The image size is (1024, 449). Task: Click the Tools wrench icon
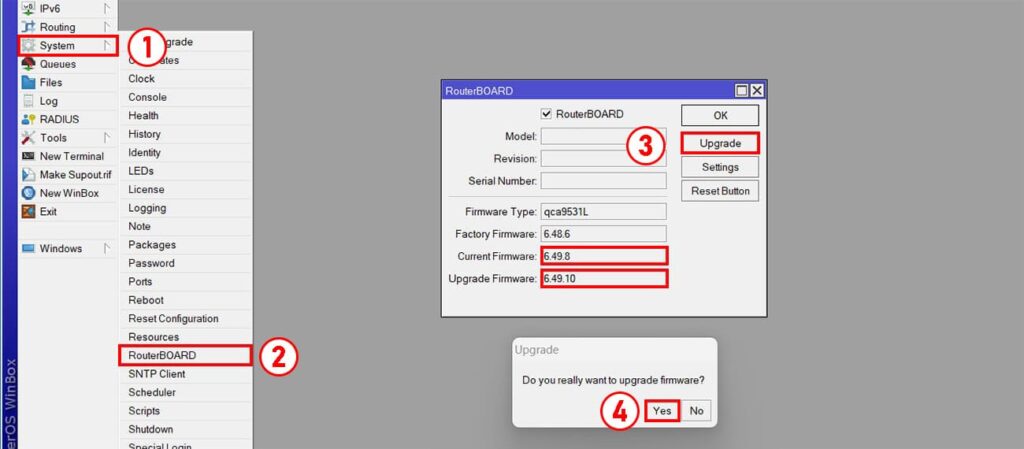(x=28, y=138)
